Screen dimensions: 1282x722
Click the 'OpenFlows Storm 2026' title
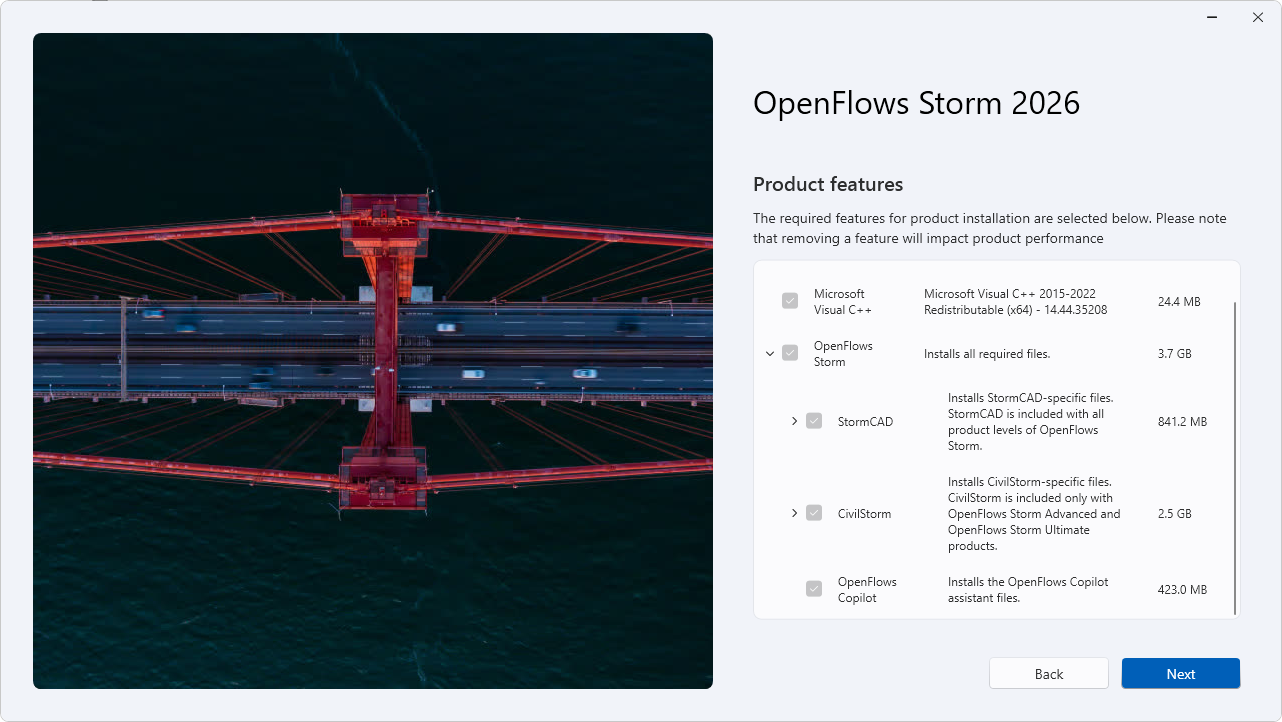point(916,102)
